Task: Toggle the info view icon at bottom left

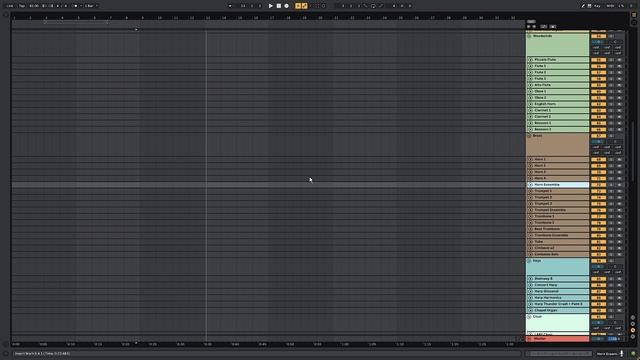Action: pos(6,353)
